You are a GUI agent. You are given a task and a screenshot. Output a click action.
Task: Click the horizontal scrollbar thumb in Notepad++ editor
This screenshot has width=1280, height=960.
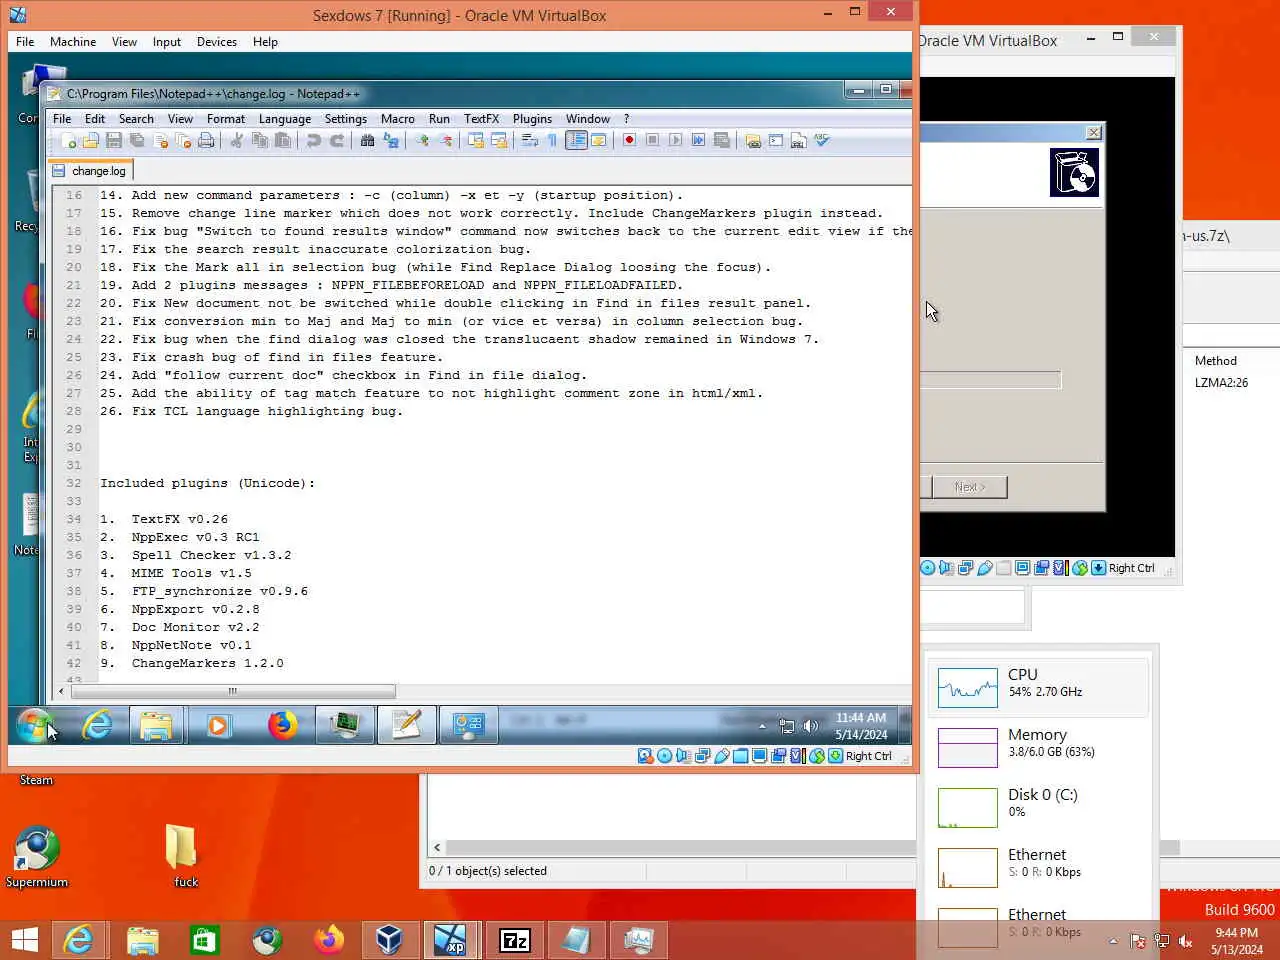click(x=233, y=691)
